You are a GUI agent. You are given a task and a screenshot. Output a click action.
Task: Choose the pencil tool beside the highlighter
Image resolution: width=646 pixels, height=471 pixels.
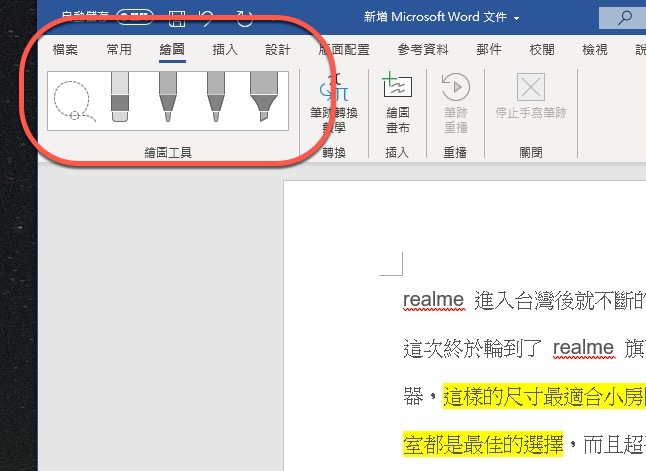point(215,98)
